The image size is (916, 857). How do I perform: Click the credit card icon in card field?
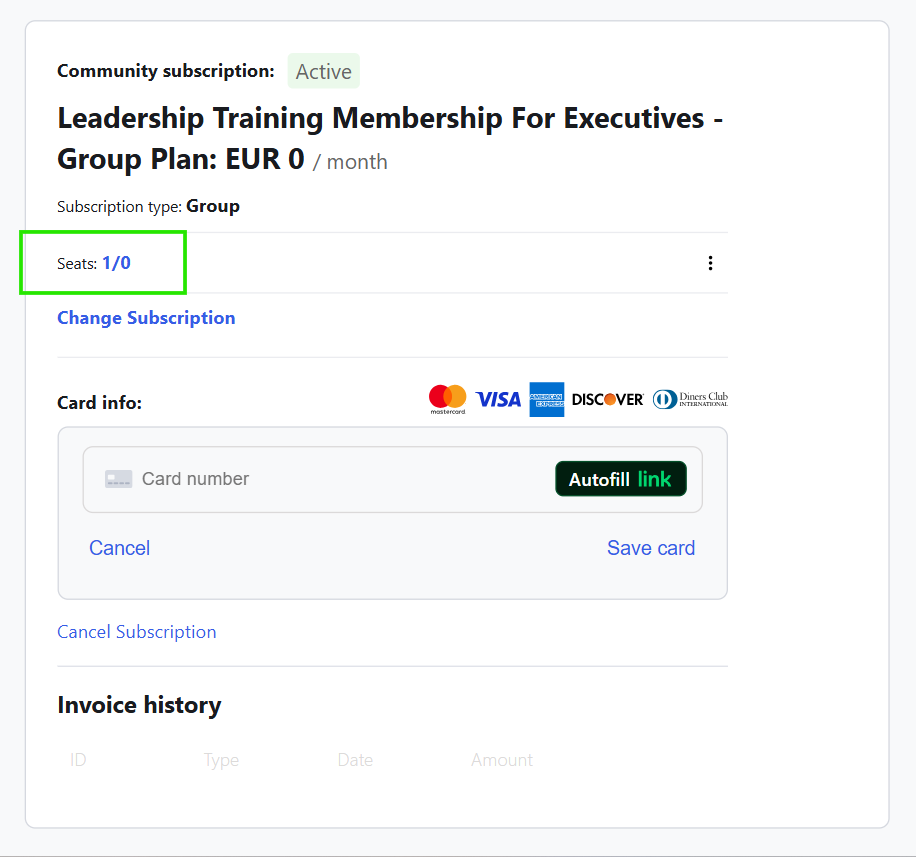[118, 479]
